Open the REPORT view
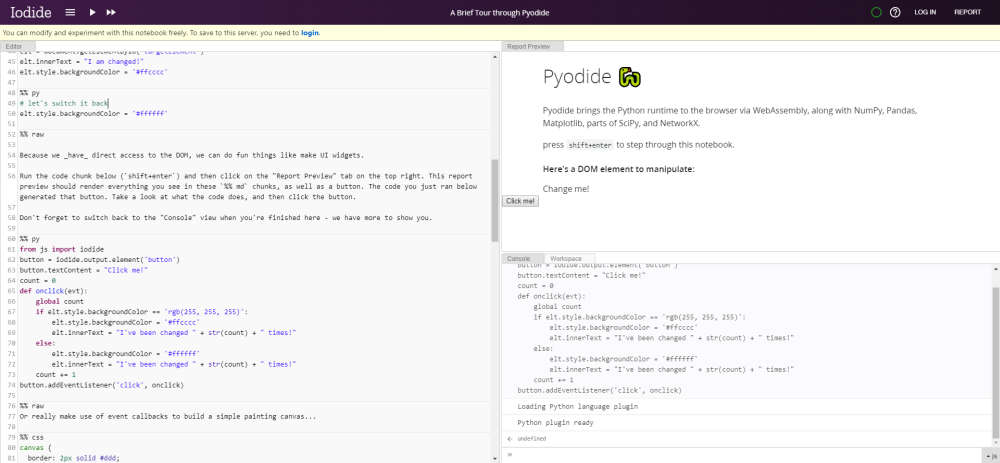 pyautogui.click(x=967, y=12)
